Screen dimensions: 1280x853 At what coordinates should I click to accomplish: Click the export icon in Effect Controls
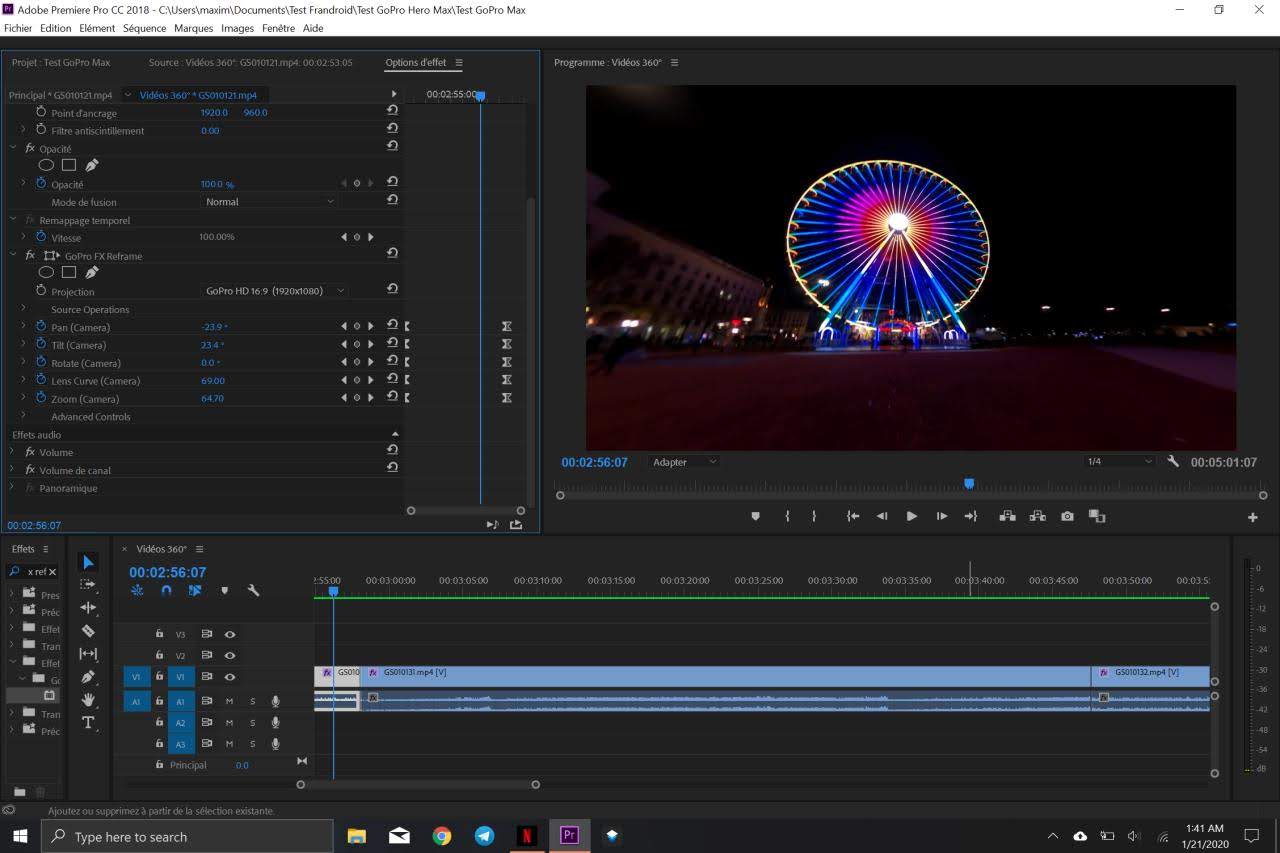[x=516, y=524]
